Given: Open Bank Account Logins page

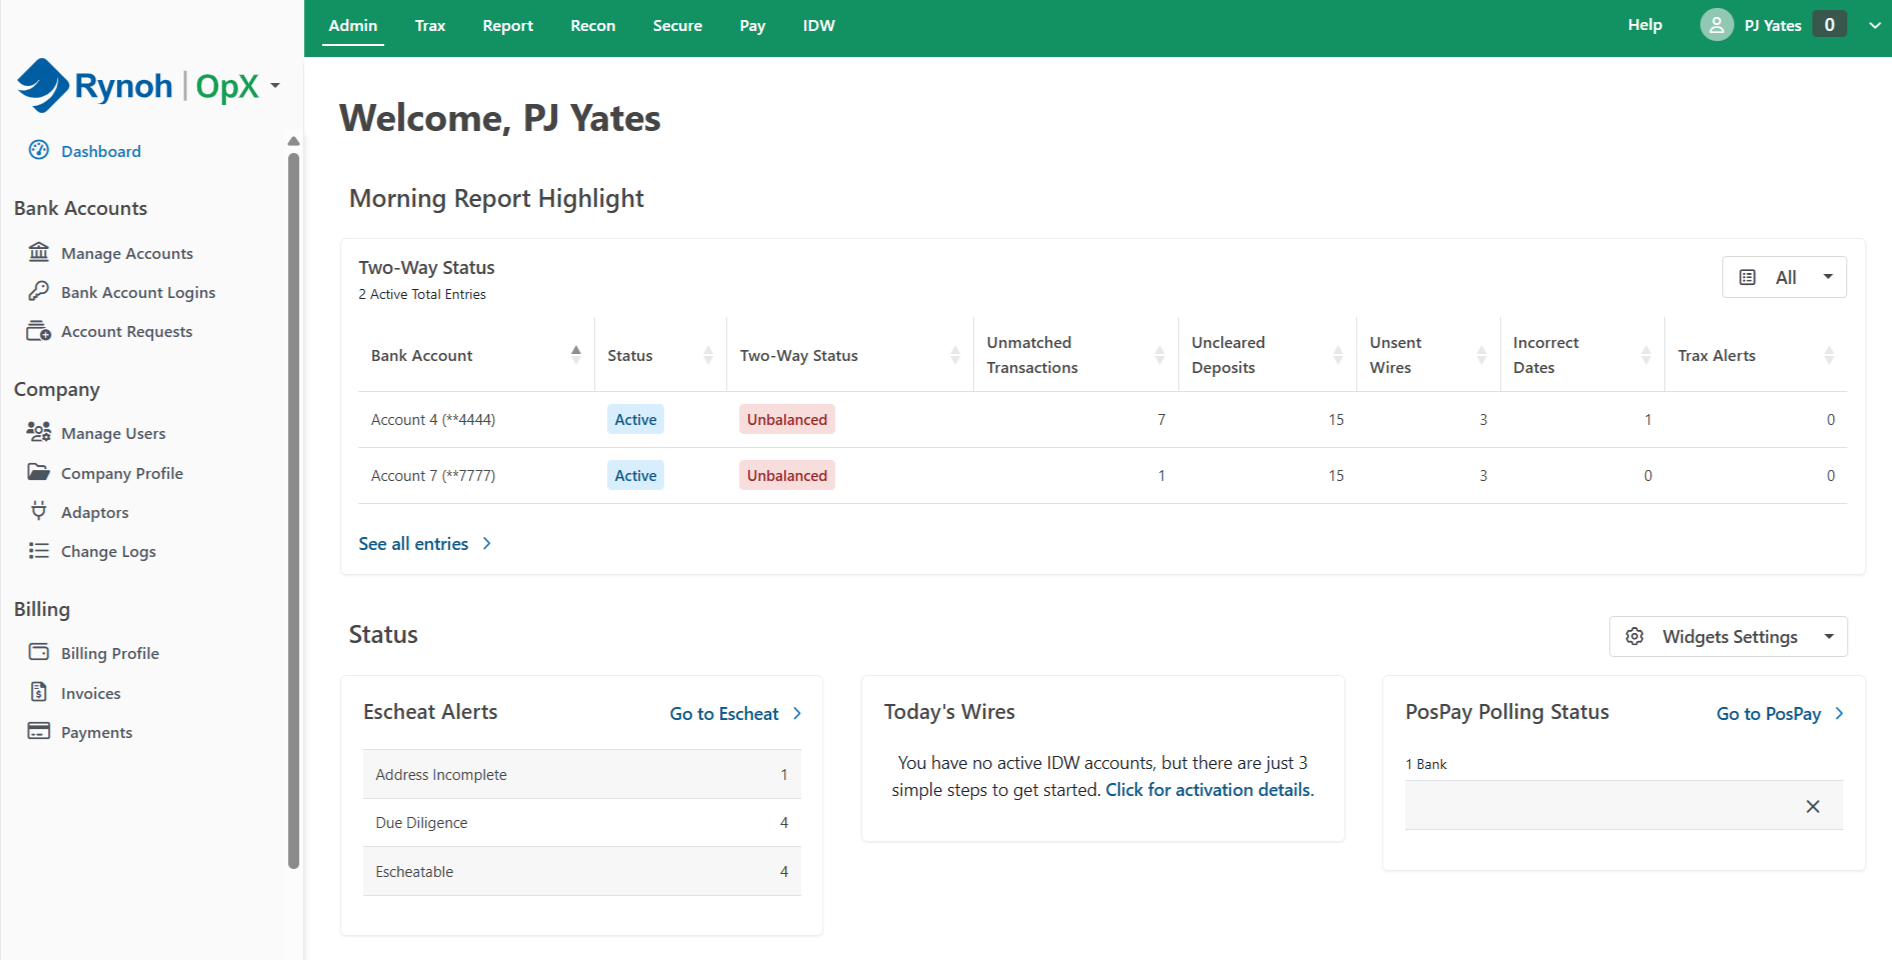Looking at the screenshot, I should pos(138,292).
